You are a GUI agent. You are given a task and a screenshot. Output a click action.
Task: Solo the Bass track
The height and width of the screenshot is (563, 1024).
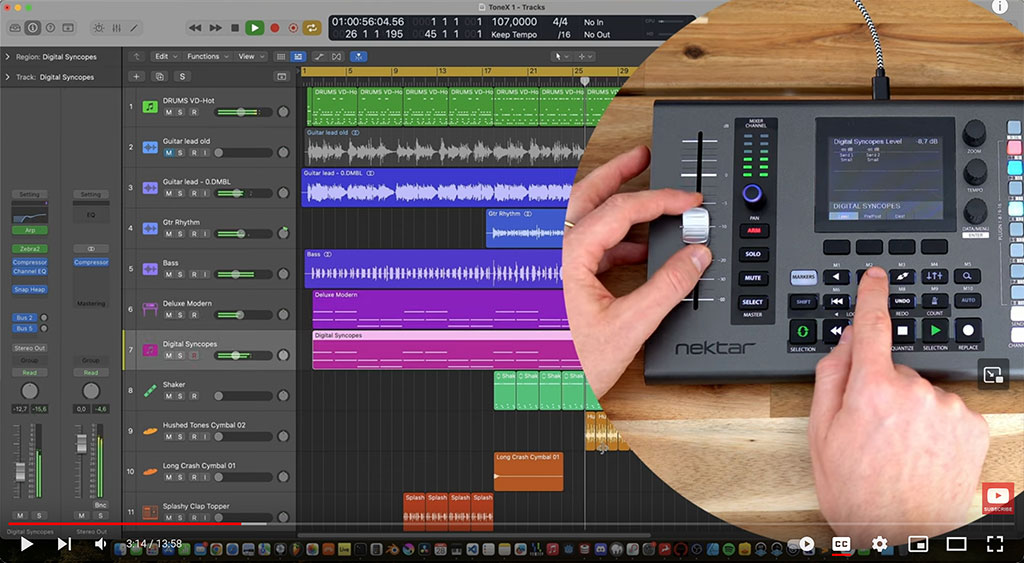180,274
